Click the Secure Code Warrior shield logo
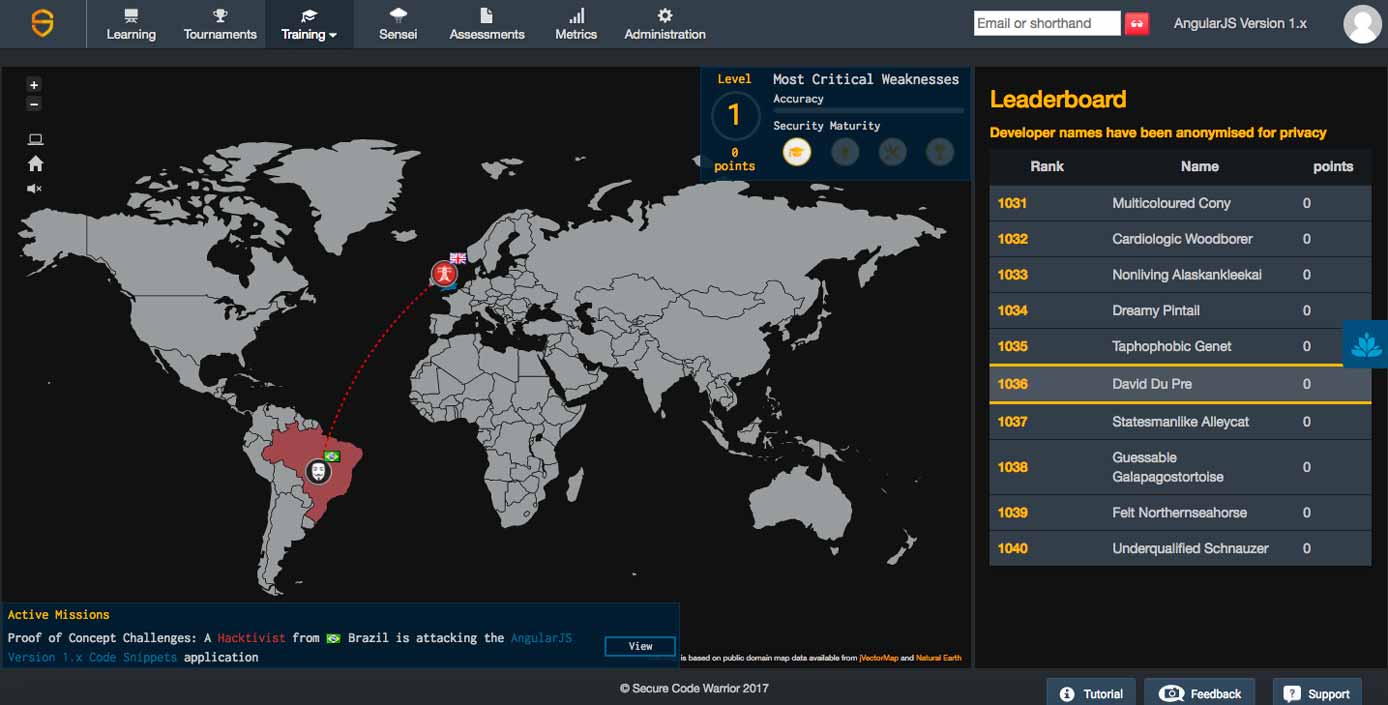The height and width of the screenshot is (705, 1388). pos(43,23)
